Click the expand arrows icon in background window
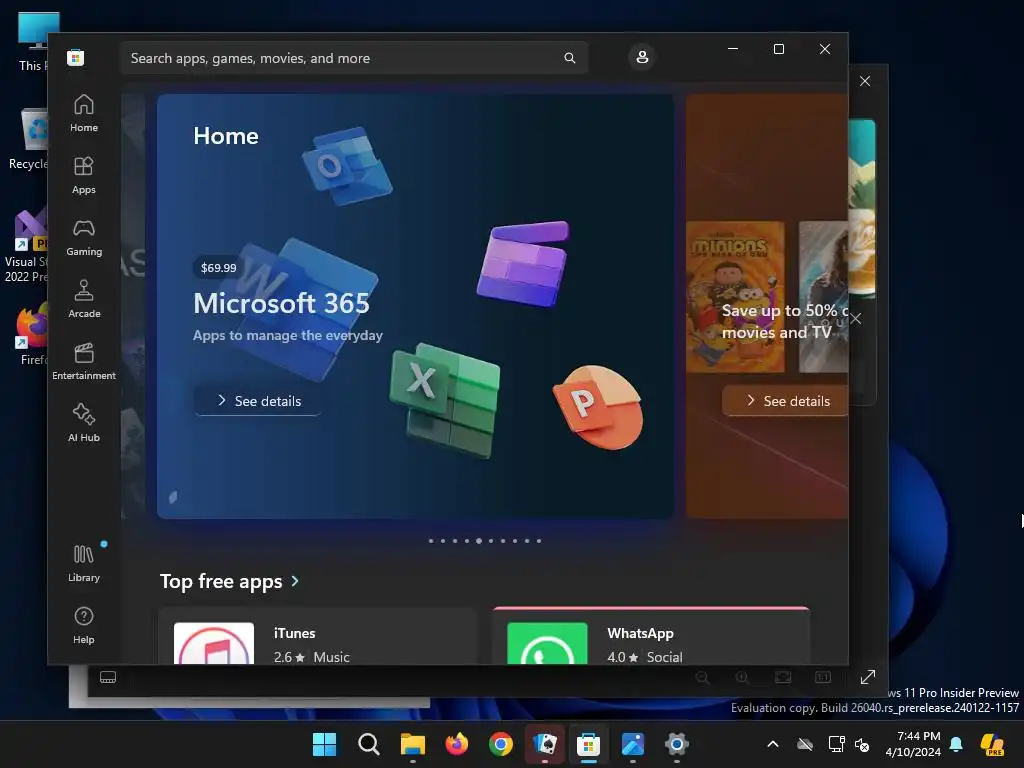Screen dimensions: 1024x768 pyautogui.click(x=867, y=677)
